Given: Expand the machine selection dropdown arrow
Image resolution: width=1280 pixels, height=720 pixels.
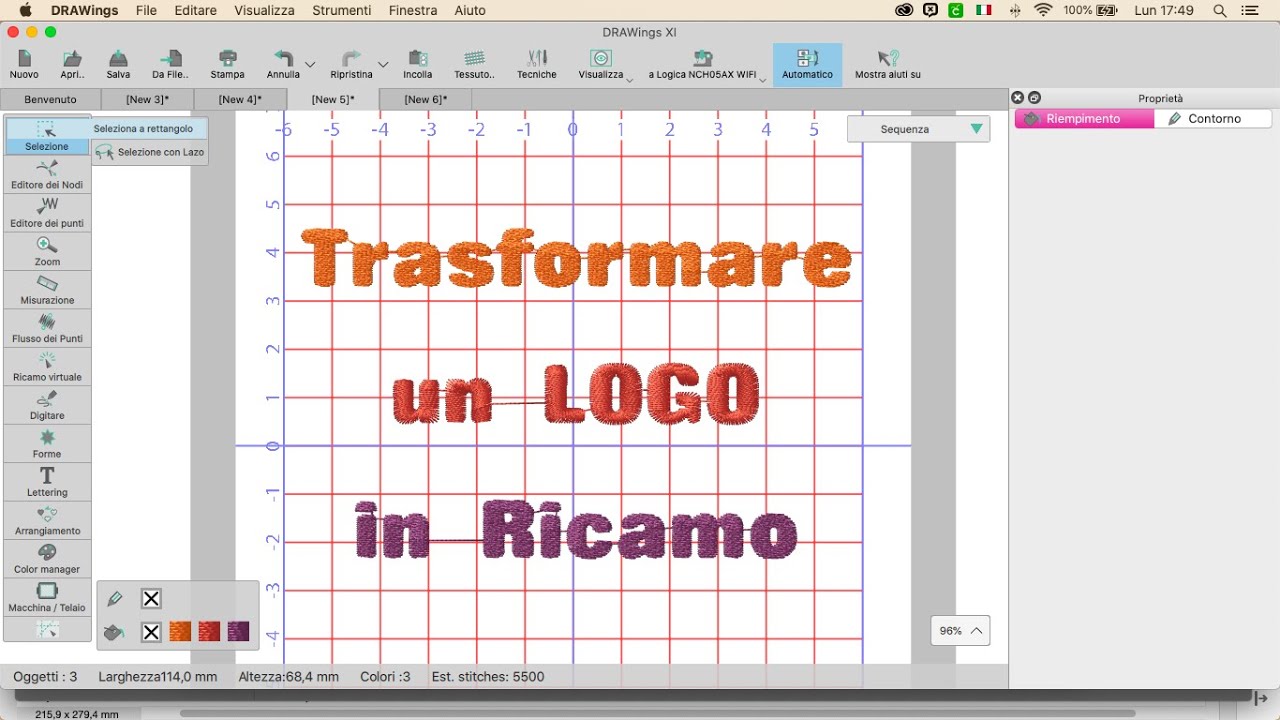Looking at the screenshot, I should coord(763,79).
